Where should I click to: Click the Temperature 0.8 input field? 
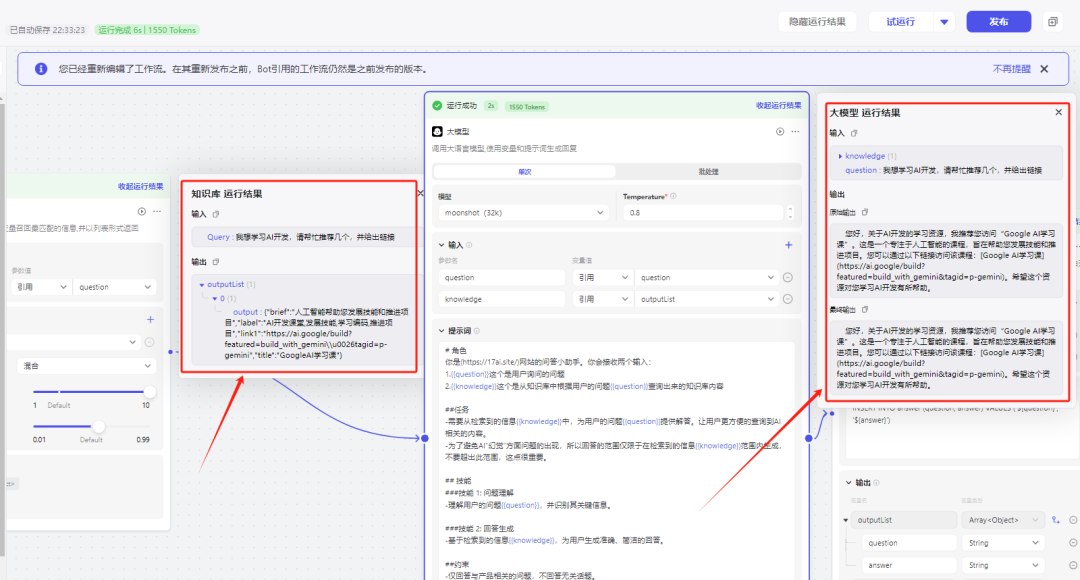704,213
